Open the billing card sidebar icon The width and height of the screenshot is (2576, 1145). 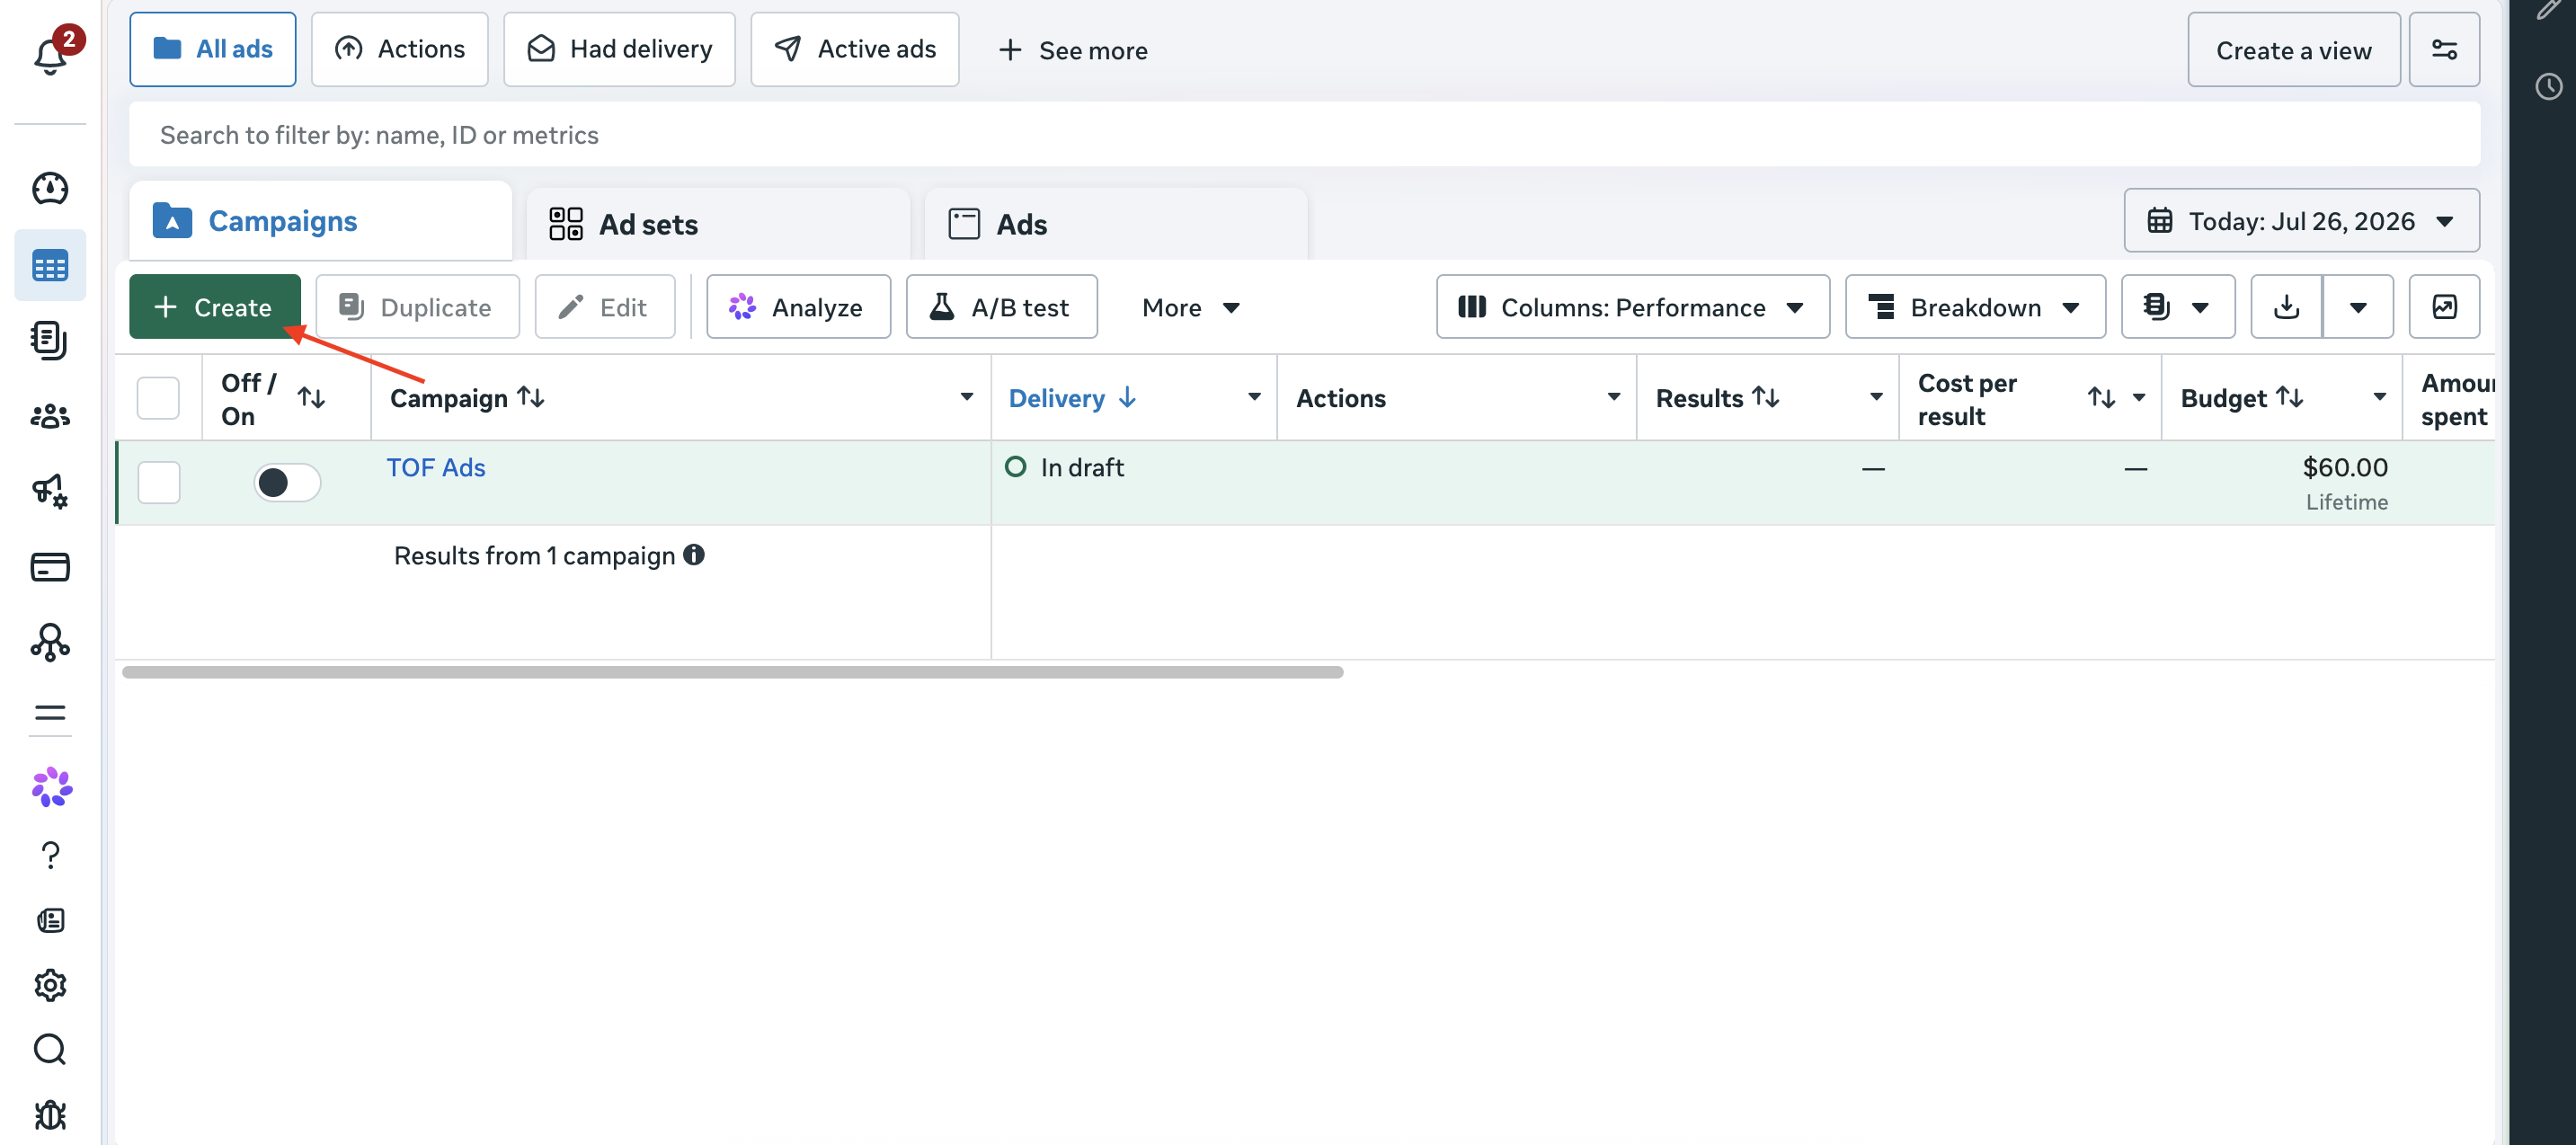pyautogui.click(x=50, y=567)
